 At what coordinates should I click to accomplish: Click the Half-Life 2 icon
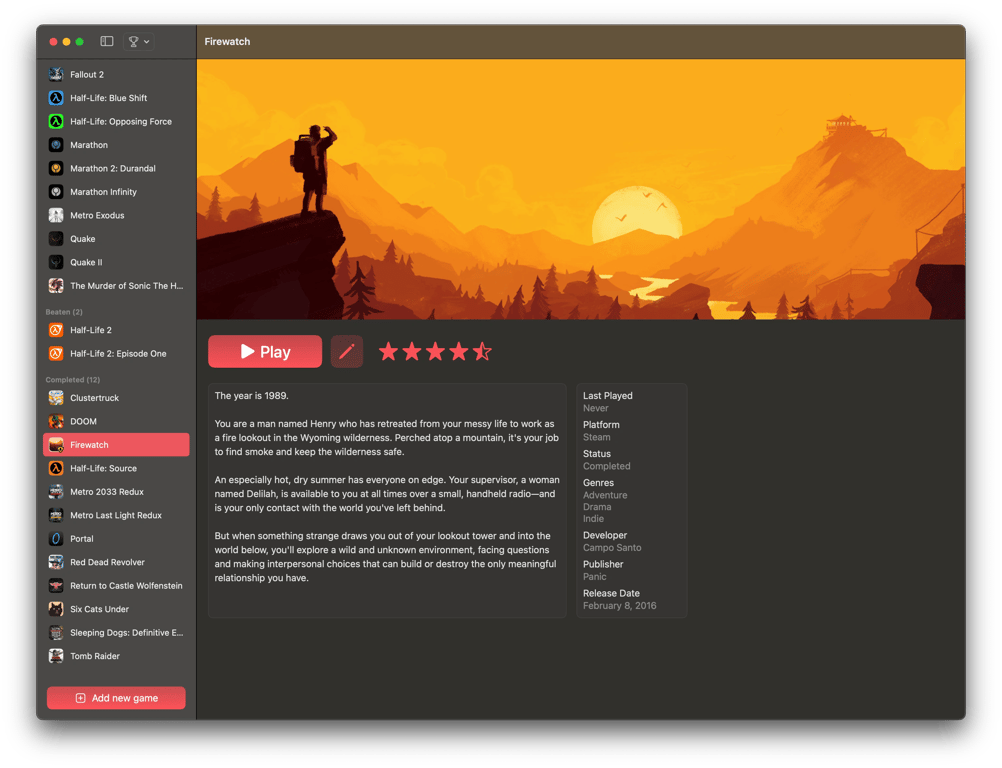click(x=56, y=330)
